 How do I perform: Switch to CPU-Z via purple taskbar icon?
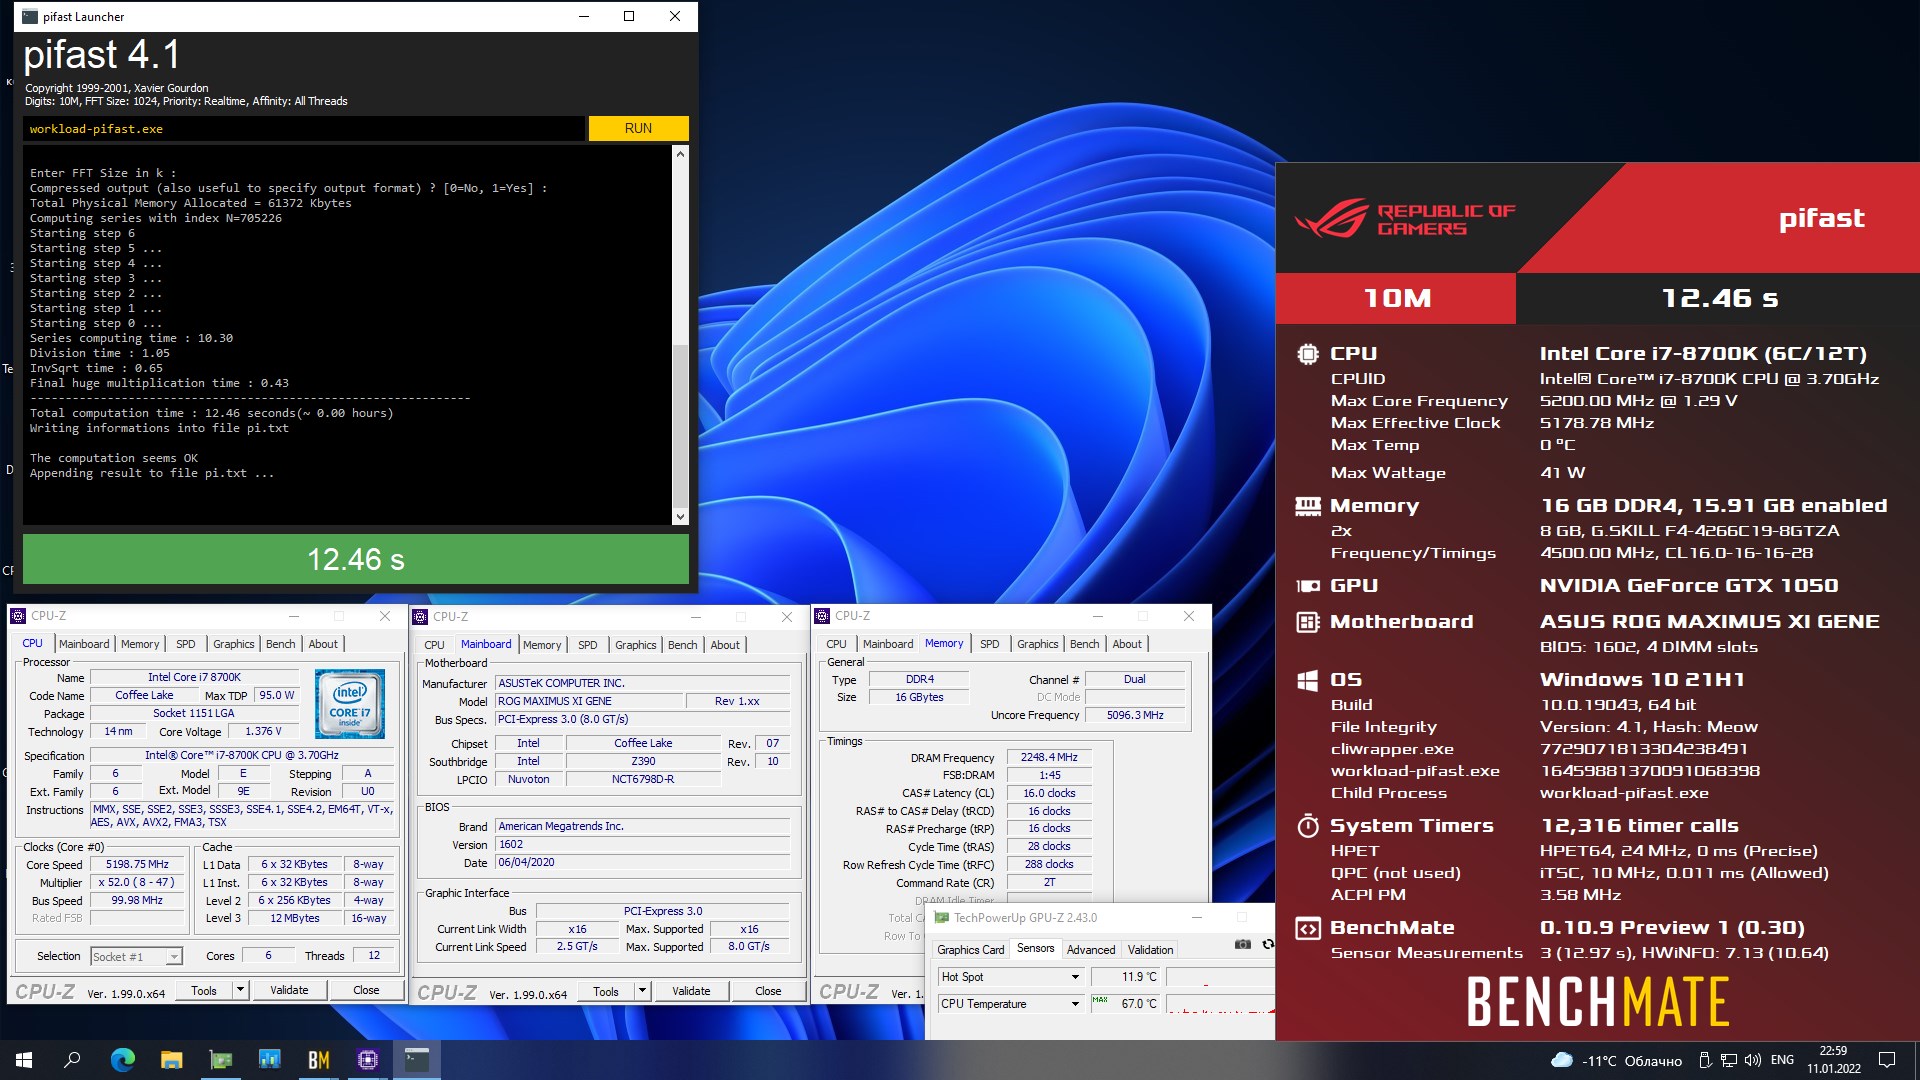tap(367, 1060)
